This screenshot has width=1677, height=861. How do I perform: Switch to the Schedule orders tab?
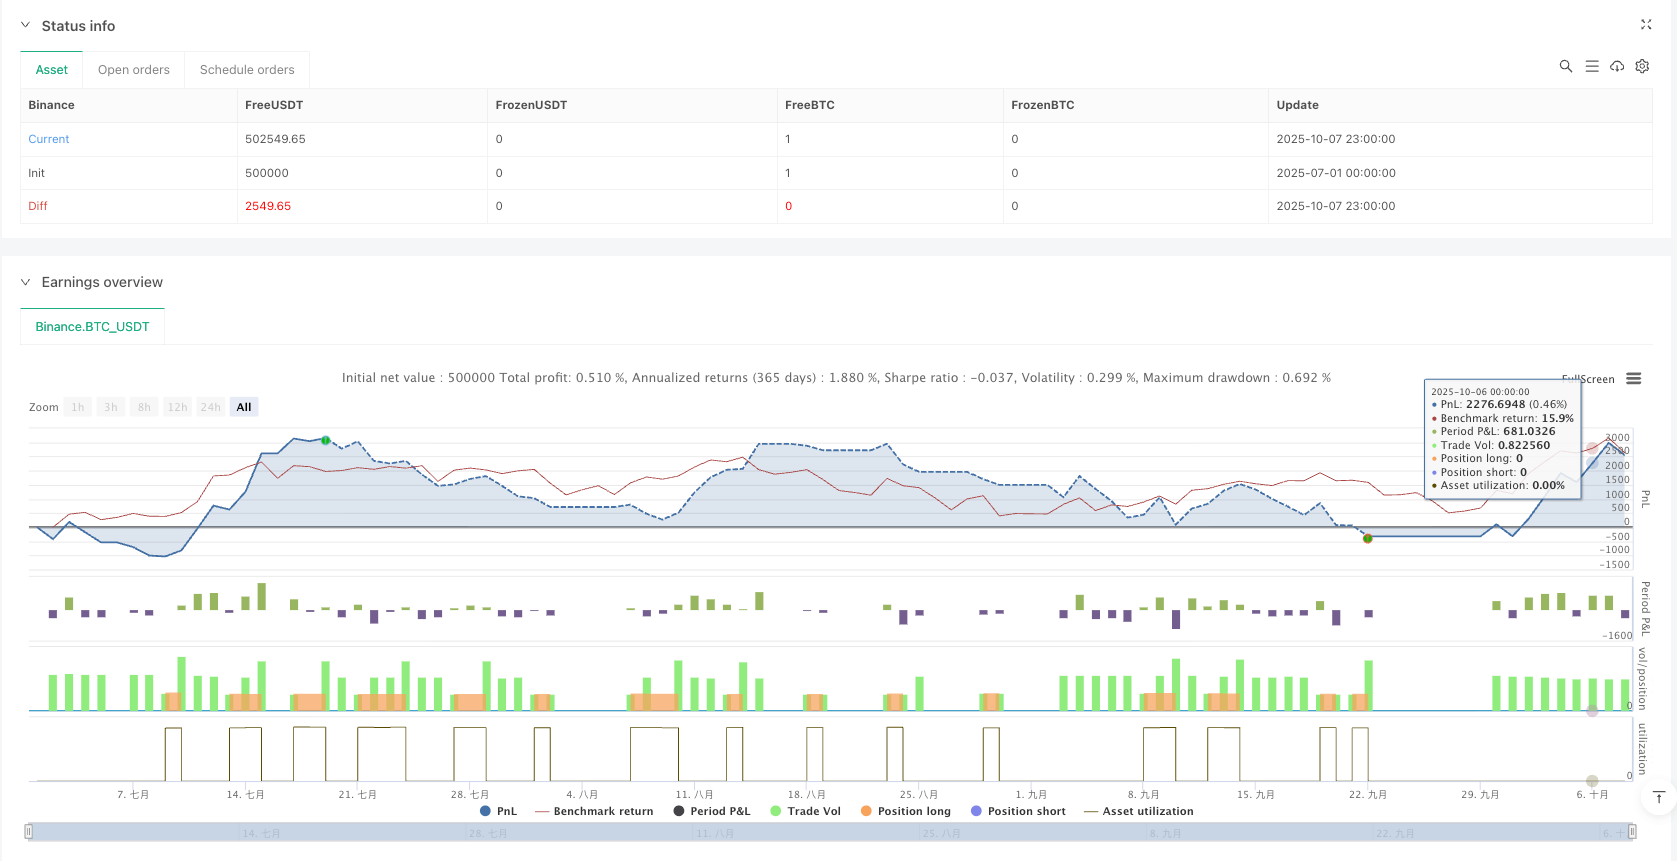[247, 70]
